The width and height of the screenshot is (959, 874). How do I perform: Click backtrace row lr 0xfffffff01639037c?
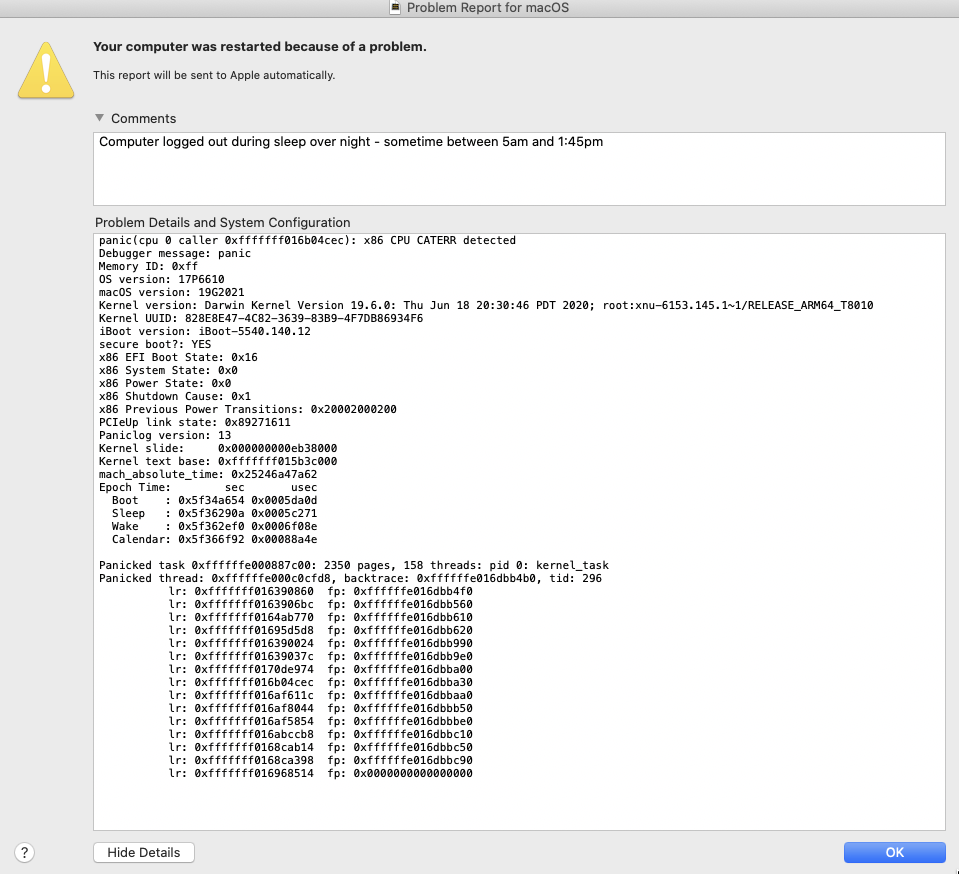(320, 656)
